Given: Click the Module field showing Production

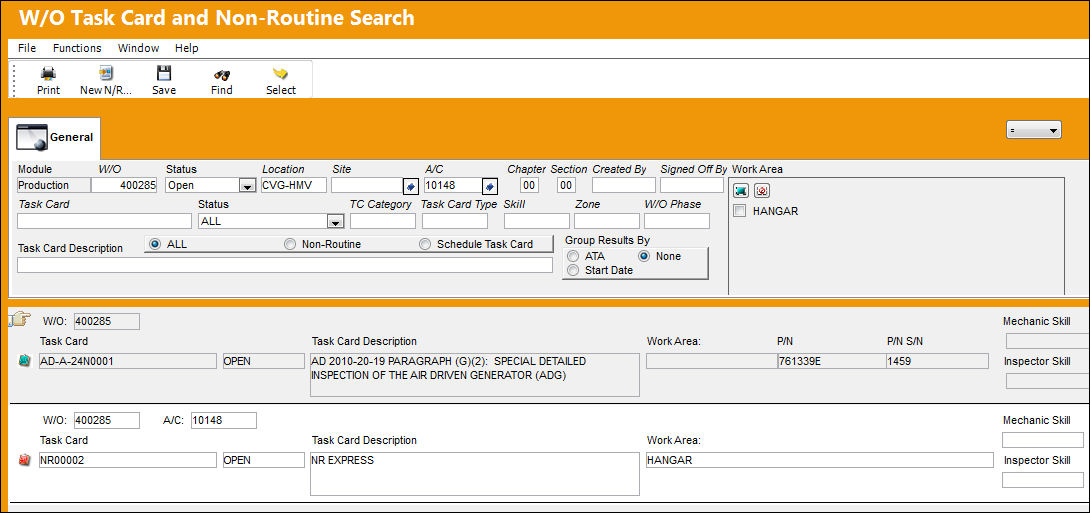Looking at the screenshot, I should tap(54, 185).
